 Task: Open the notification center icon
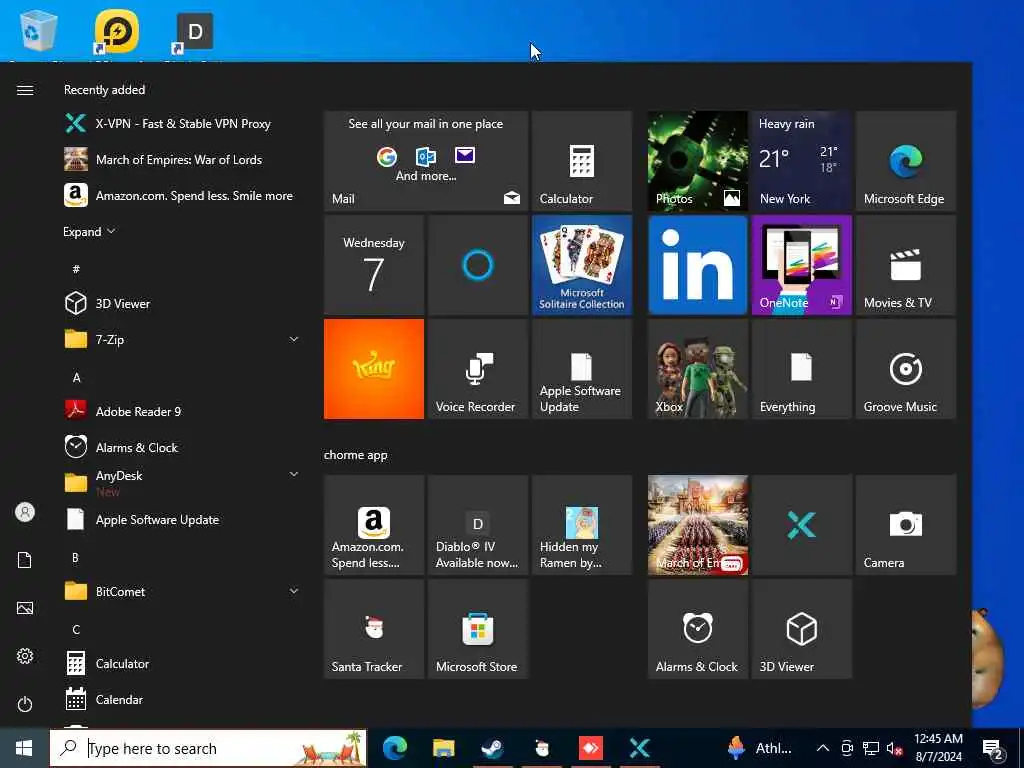(993, 749)
